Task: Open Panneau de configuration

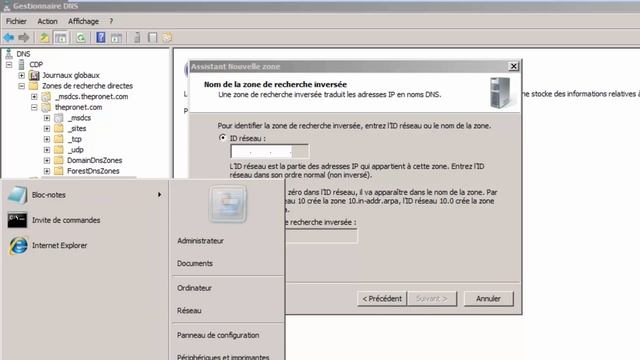Action: coord(218,335)
